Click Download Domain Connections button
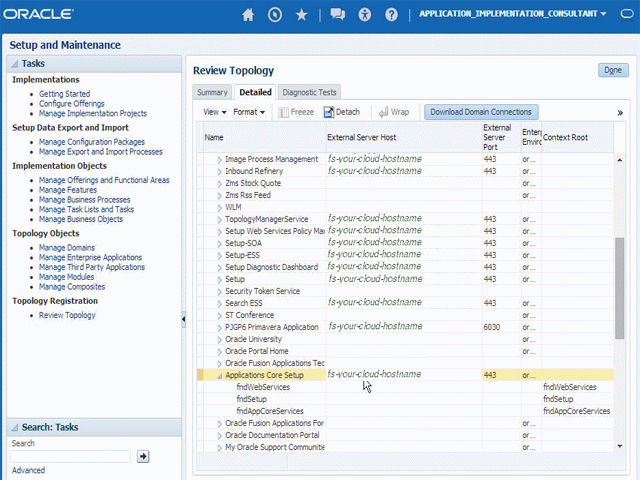This screenshot has width=640, height=480. pos(481,112)
